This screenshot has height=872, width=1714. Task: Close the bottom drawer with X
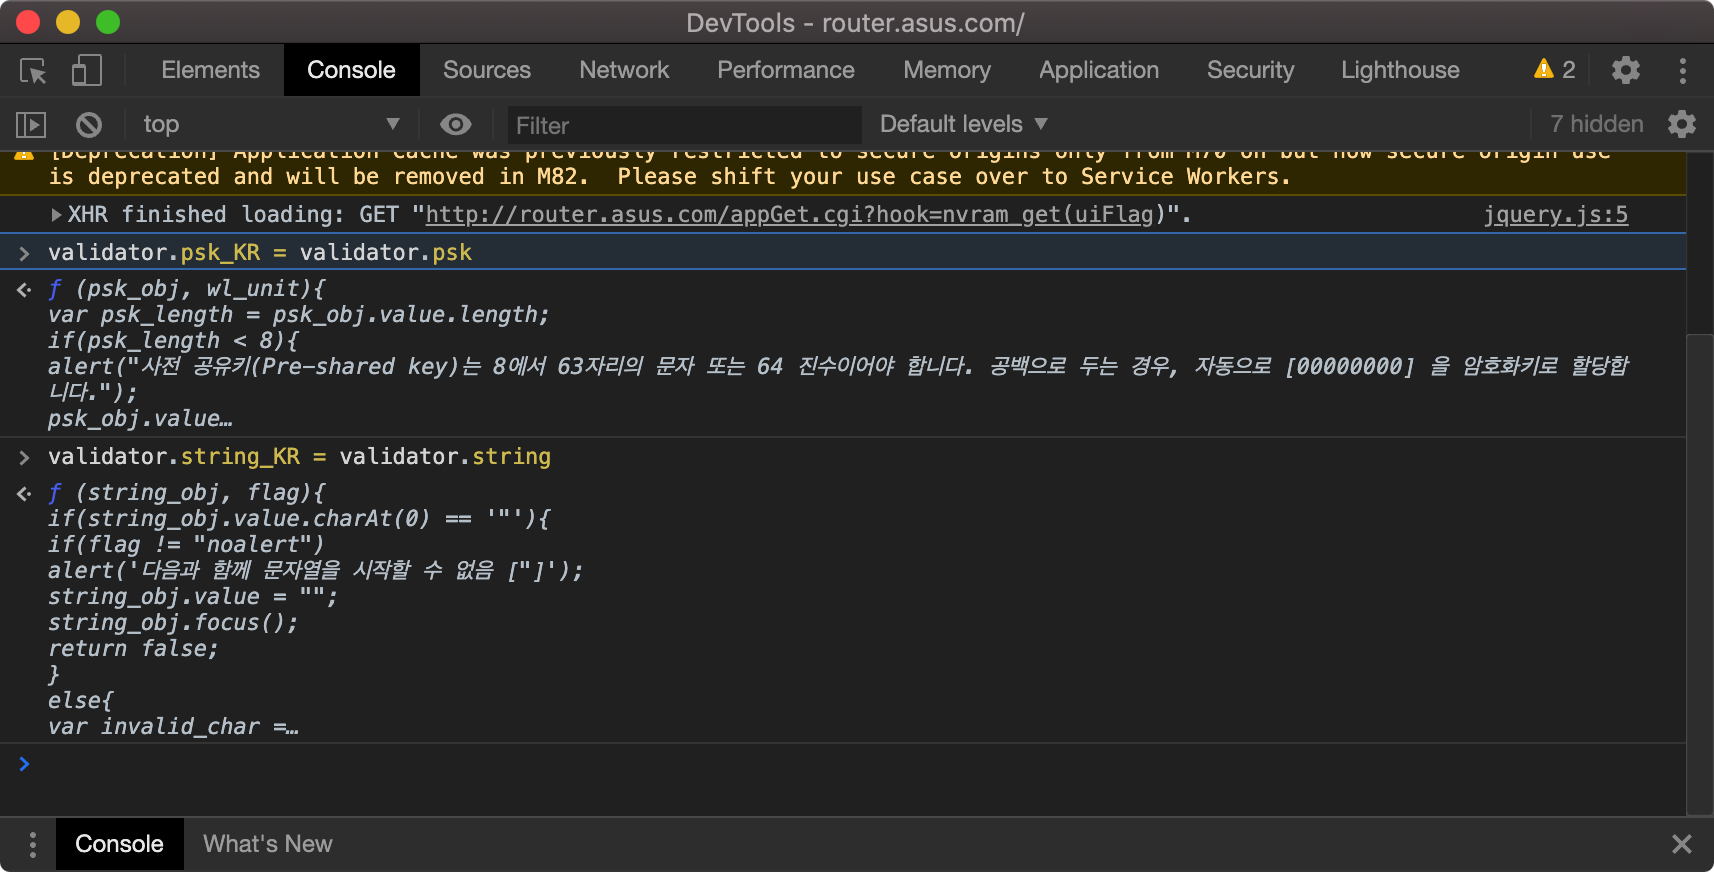1682,844
